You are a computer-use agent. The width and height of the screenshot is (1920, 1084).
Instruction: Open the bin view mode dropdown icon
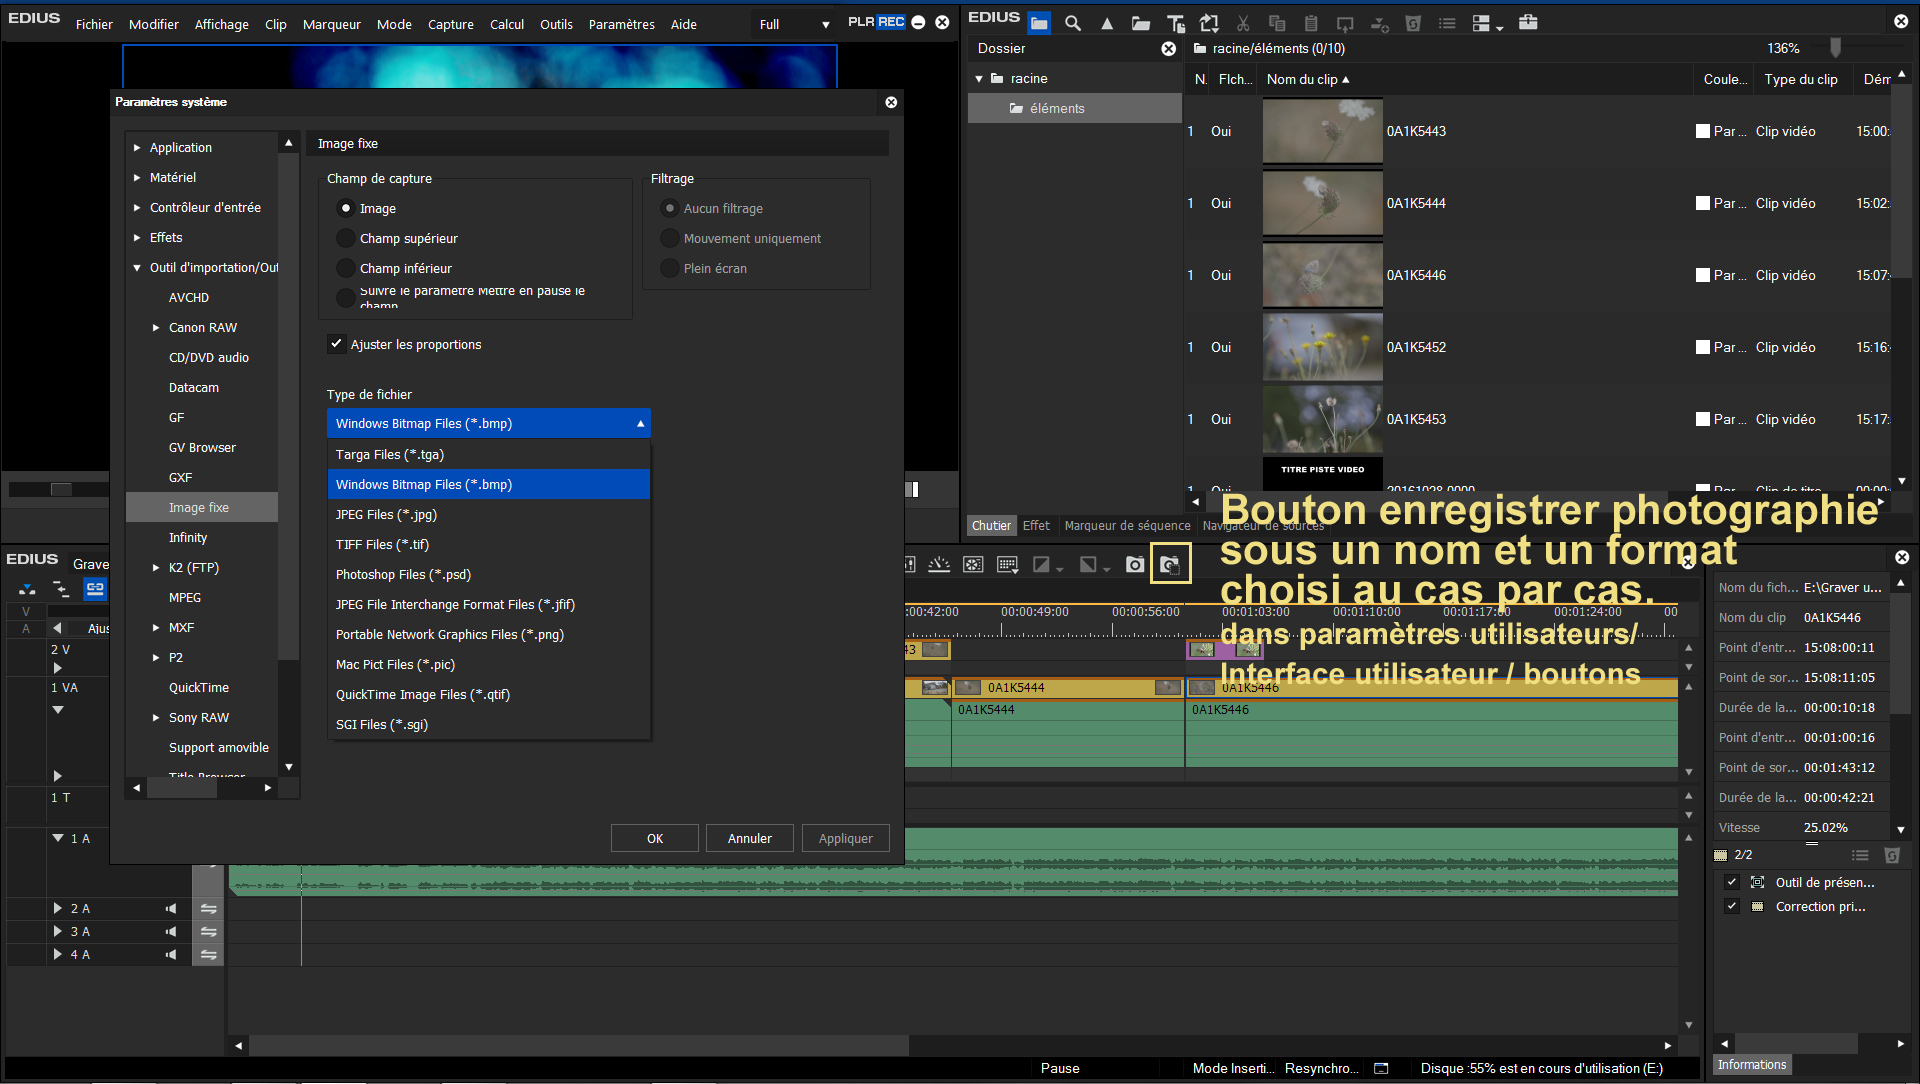point(1487,23)
